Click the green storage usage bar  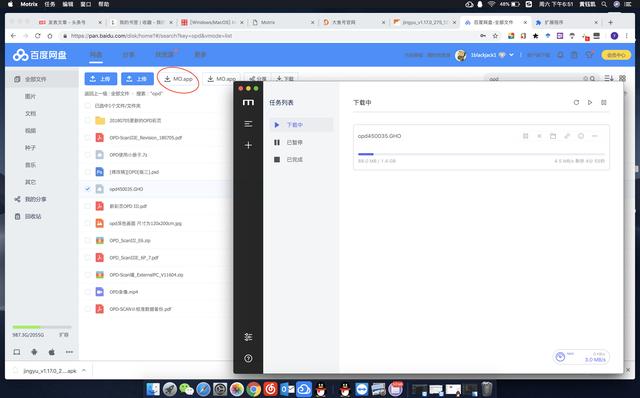click(x=42, y=327)
